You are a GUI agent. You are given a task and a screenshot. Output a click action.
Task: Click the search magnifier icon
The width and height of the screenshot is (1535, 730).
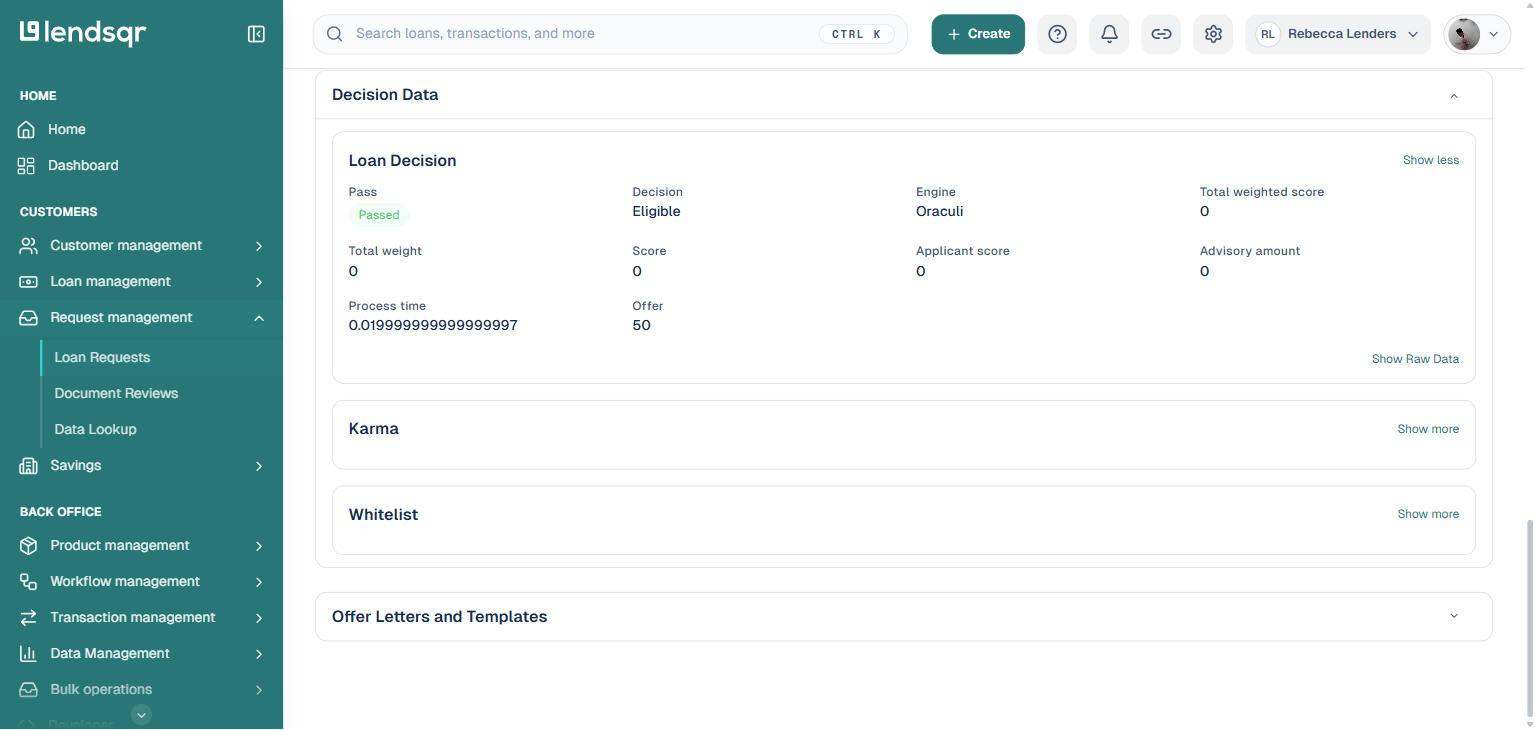click(335, 34)
